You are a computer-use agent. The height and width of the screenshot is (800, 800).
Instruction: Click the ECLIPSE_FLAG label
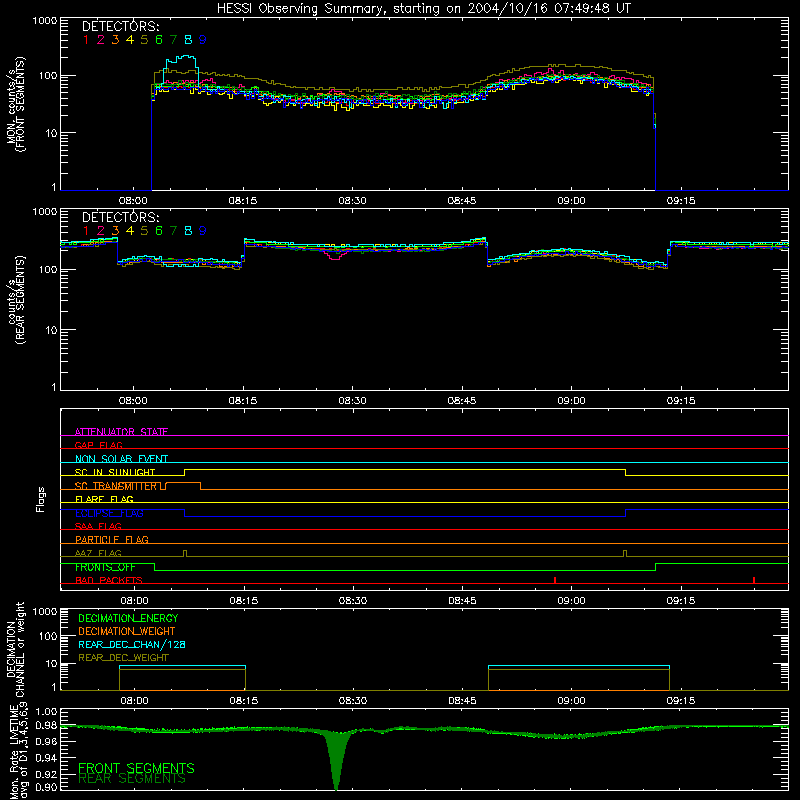coord(109,513)
